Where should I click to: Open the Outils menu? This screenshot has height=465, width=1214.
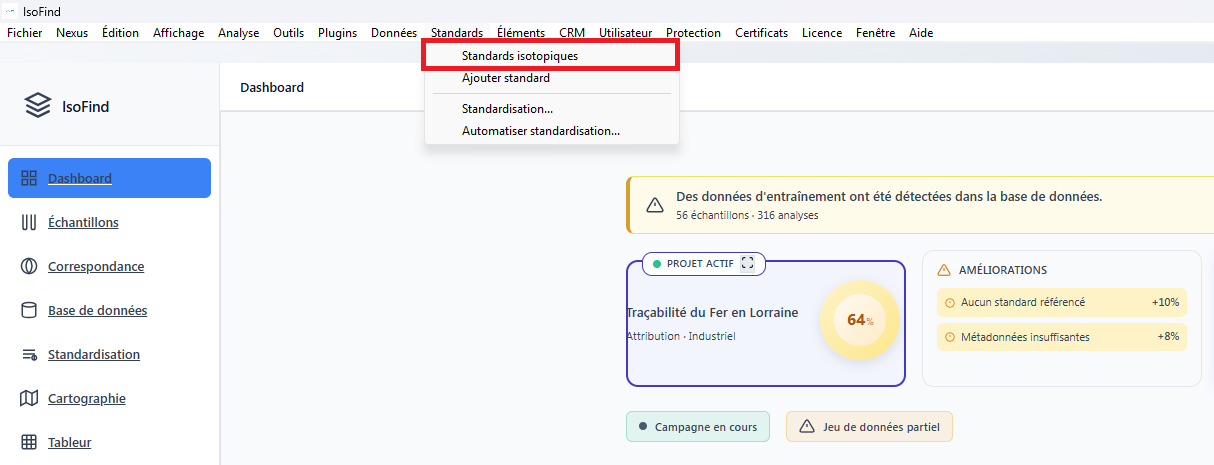tap(289, 33)
